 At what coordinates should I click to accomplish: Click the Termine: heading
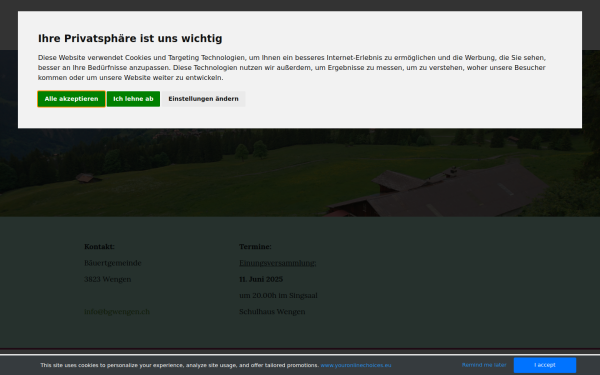[x=255, y=246]
